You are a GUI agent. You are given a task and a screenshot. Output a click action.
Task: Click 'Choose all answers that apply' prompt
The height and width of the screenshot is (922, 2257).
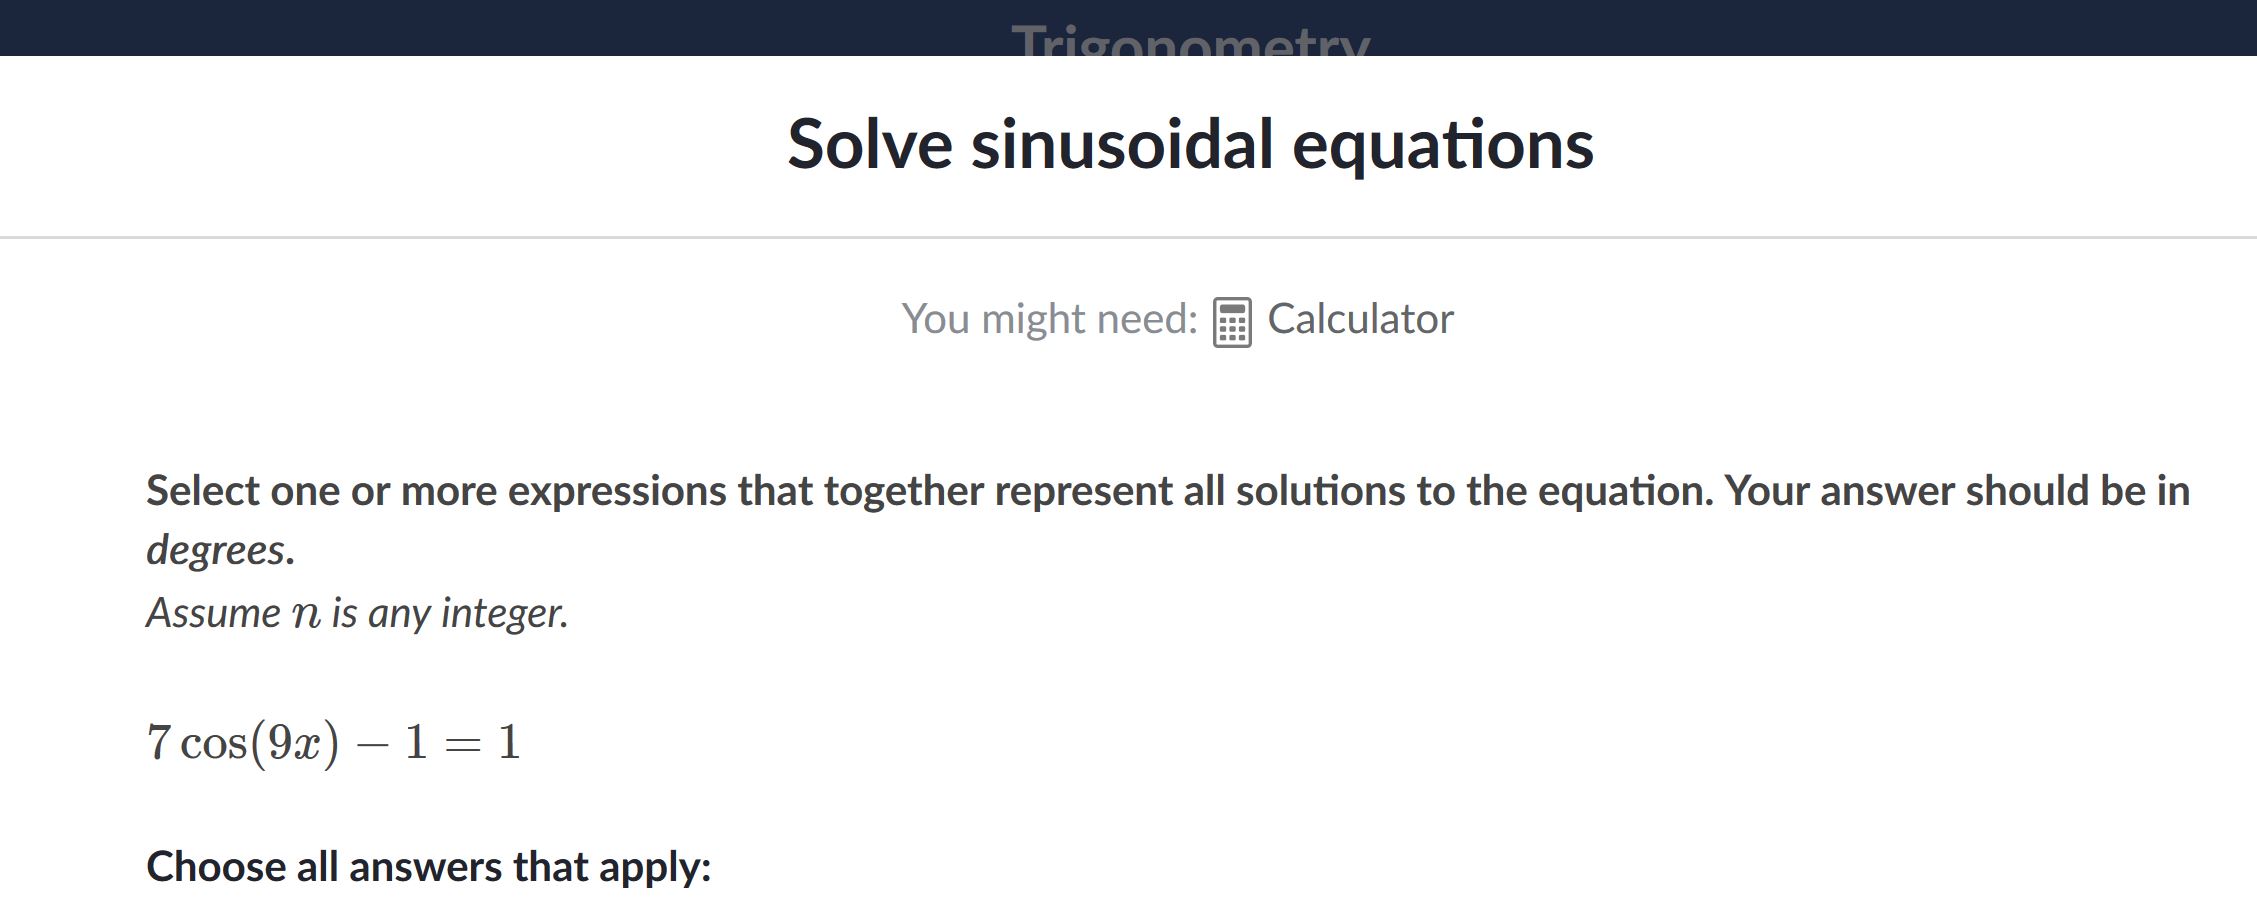[429, 867]
